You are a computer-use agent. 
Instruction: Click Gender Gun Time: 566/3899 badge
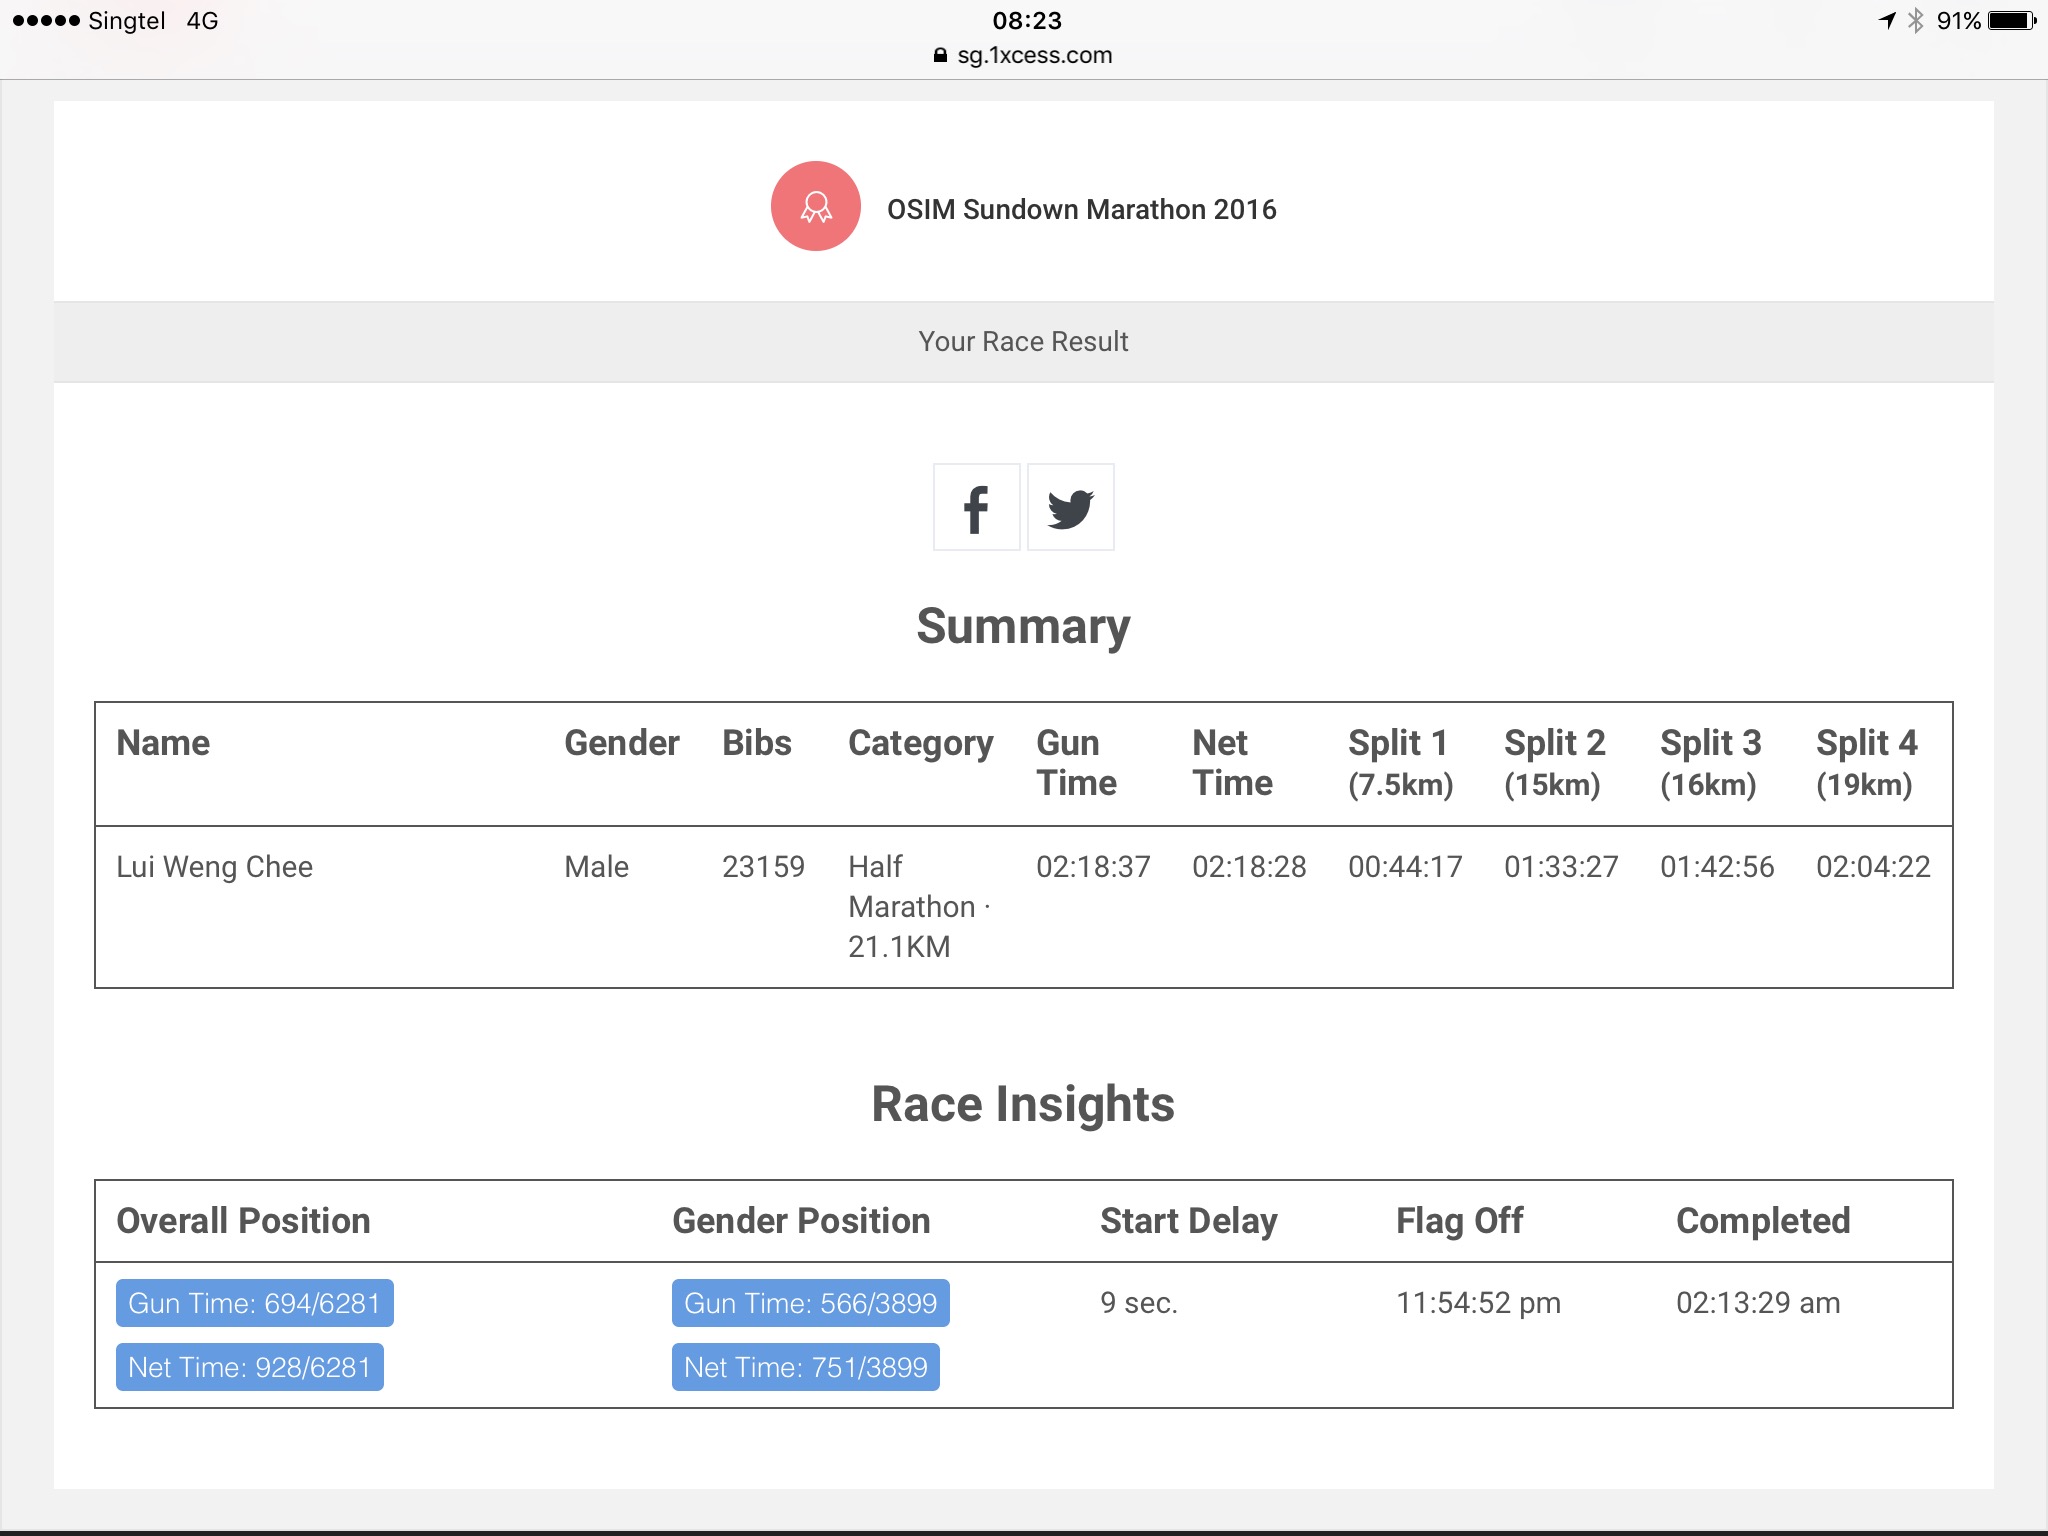tap(811, 1303)
